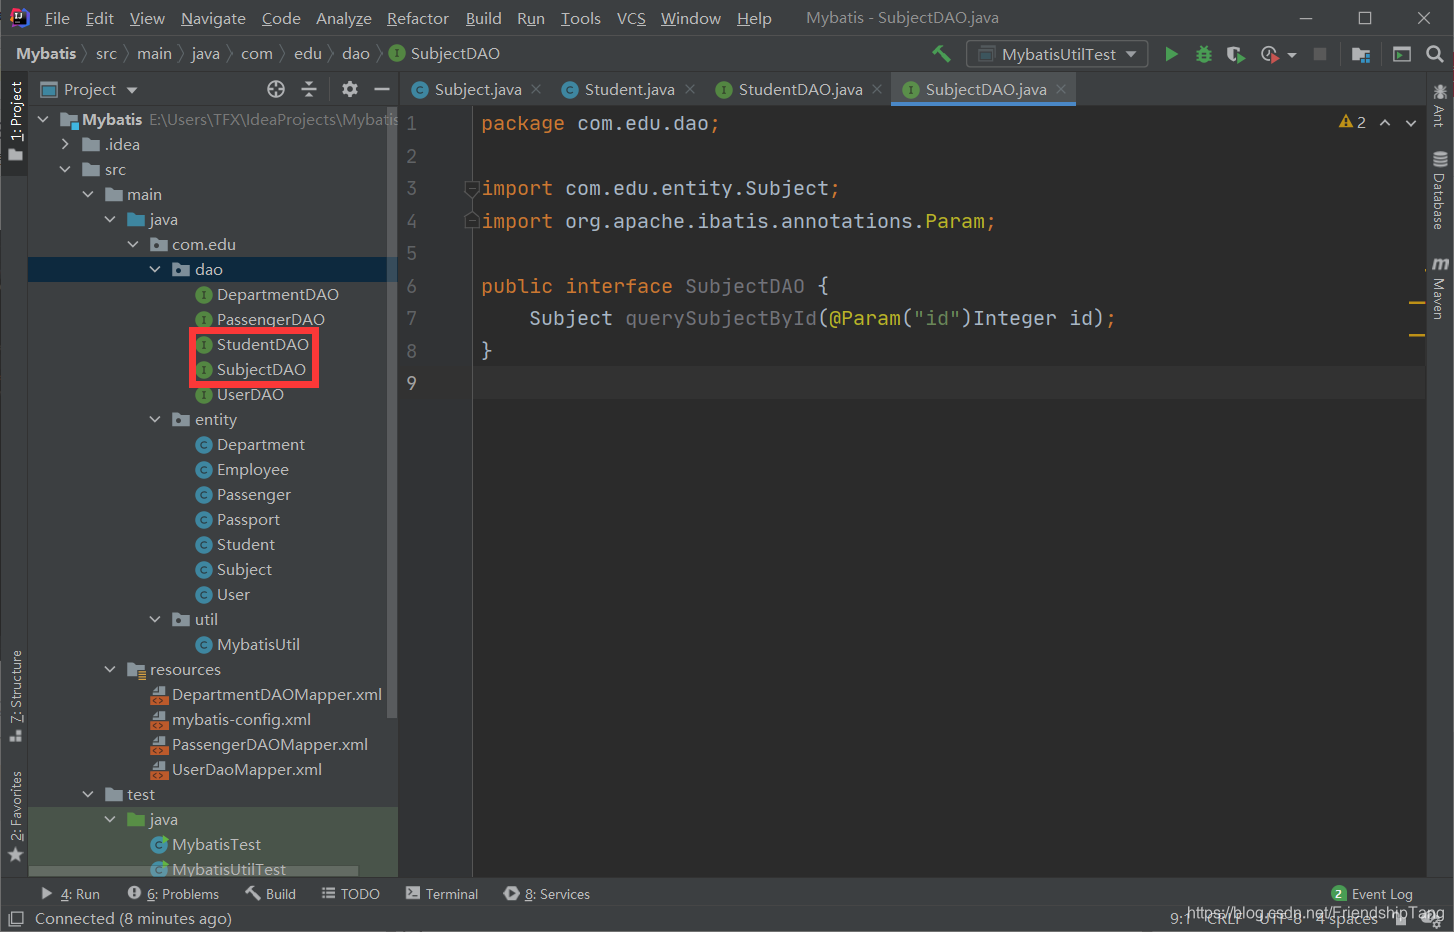
Task: Click inside editor on line 9
Action: tap(948, 383)
